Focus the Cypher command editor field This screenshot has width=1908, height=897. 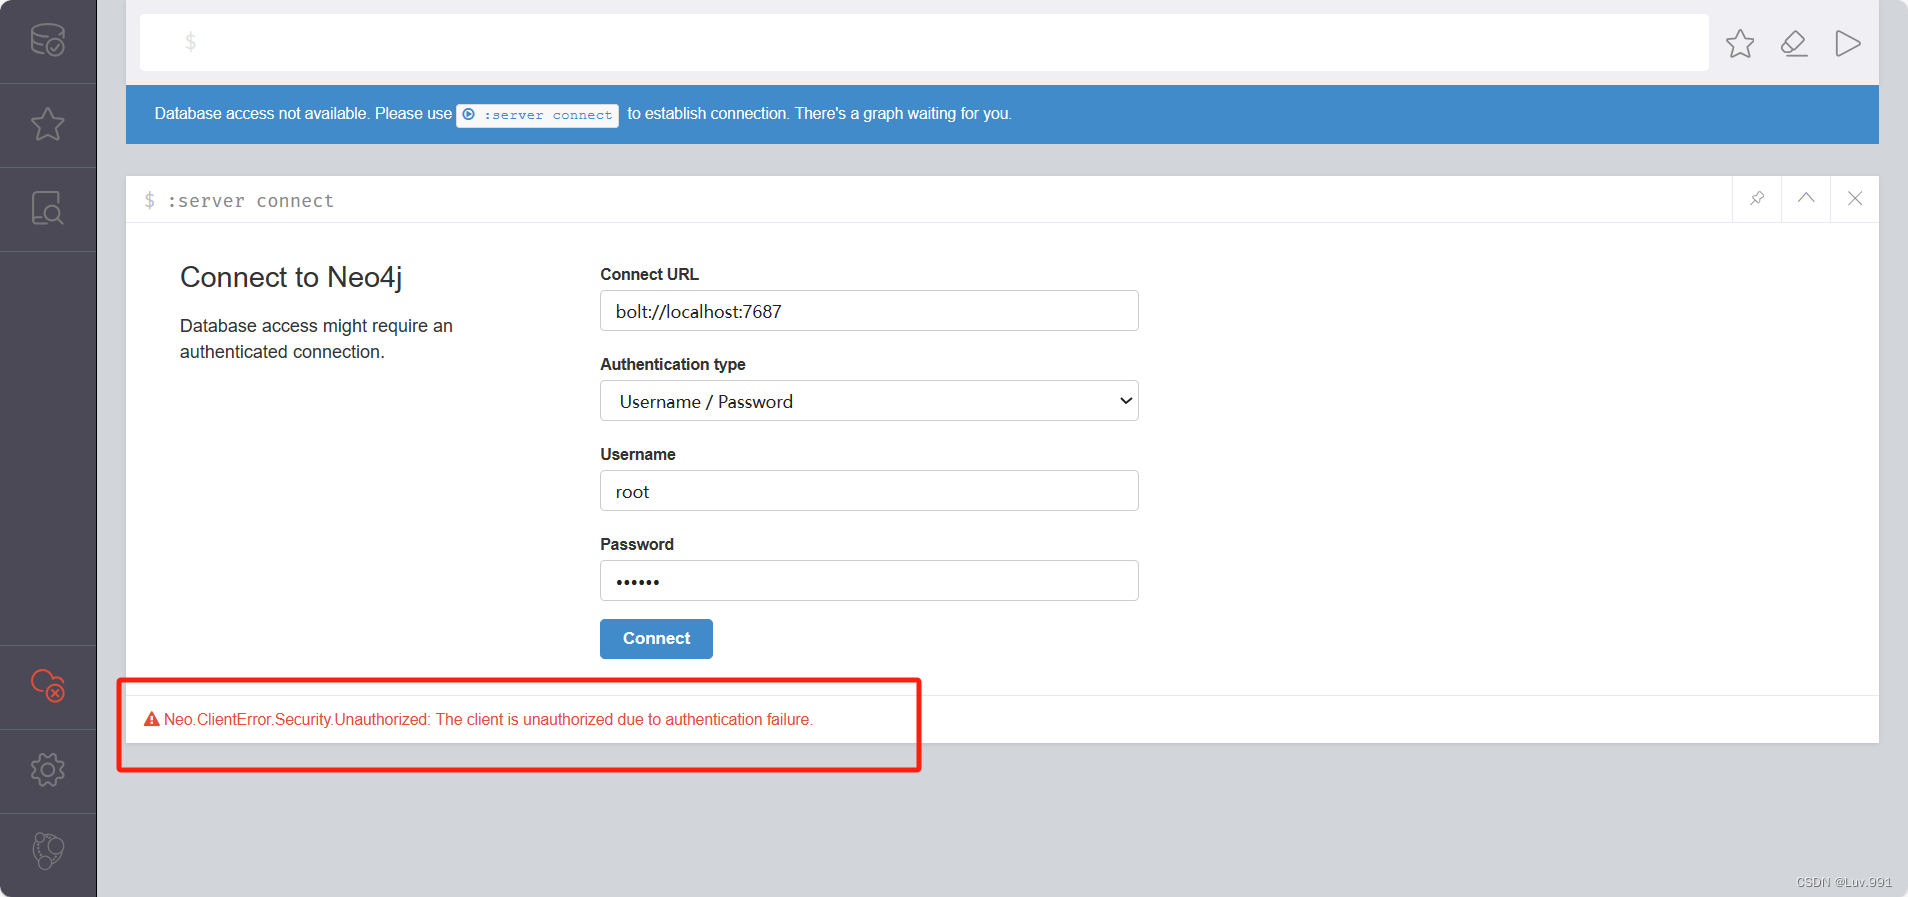click(x=924, y=42)
